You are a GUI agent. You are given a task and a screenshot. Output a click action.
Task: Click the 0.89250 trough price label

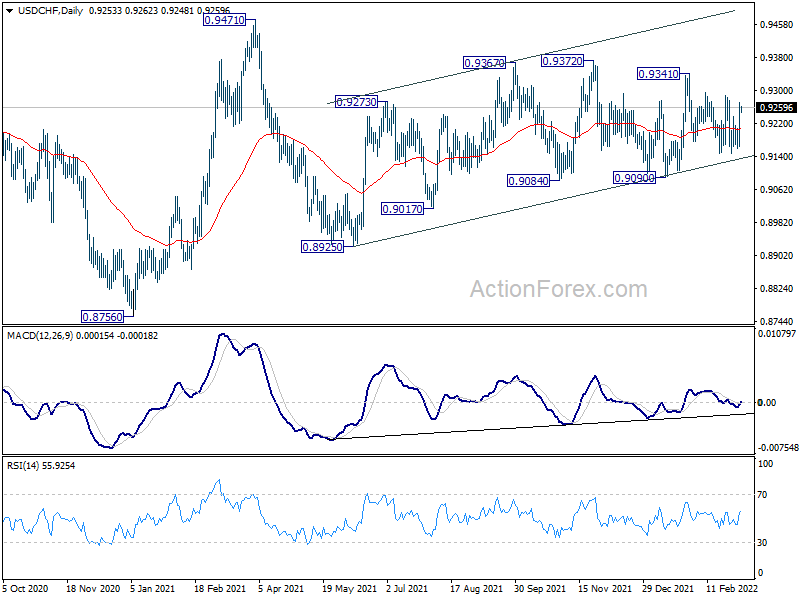(x=322, y=247)
